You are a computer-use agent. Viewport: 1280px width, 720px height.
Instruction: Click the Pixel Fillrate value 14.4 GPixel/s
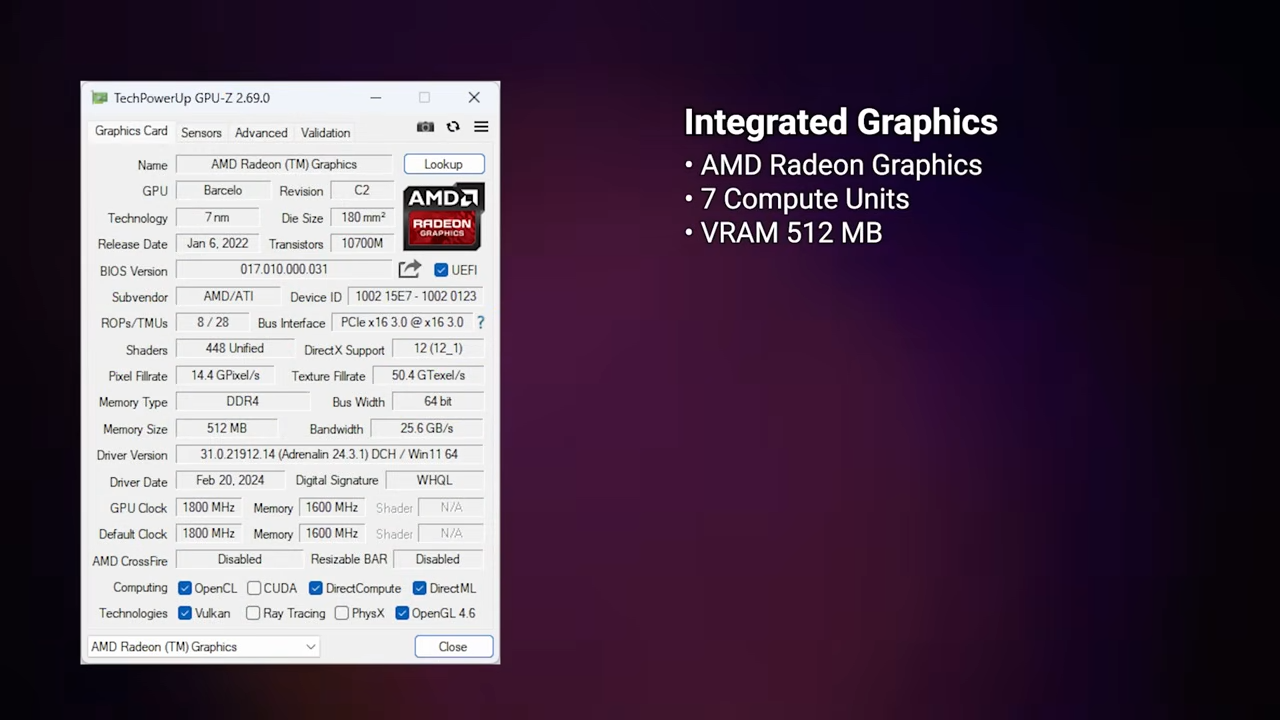(225, 375)
